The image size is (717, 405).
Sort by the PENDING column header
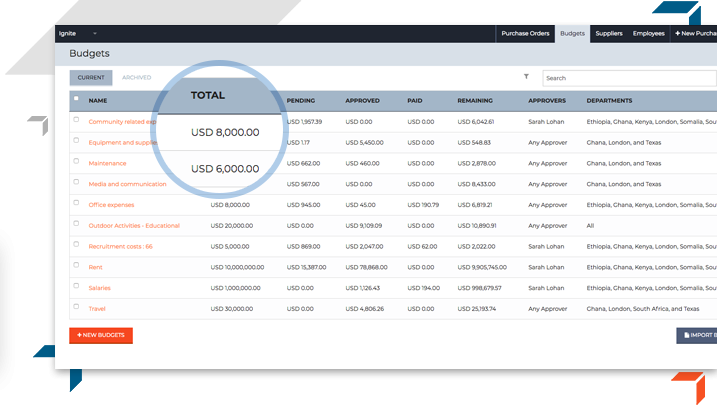(x=301, y=101)
